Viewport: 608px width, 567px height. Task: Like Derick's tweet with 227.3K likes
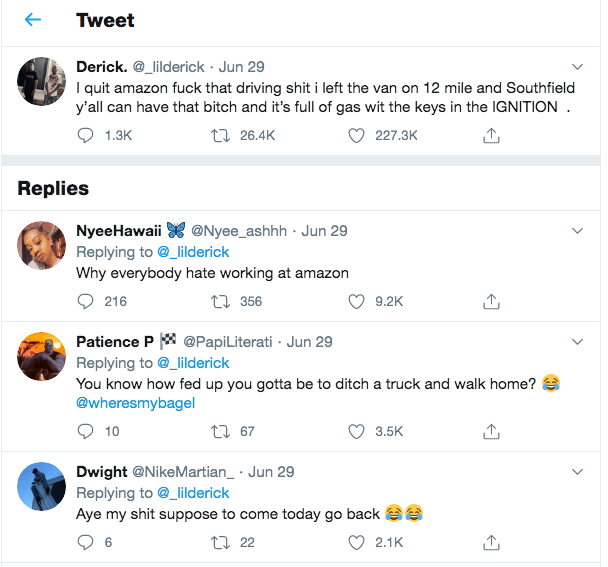[356, 135]
